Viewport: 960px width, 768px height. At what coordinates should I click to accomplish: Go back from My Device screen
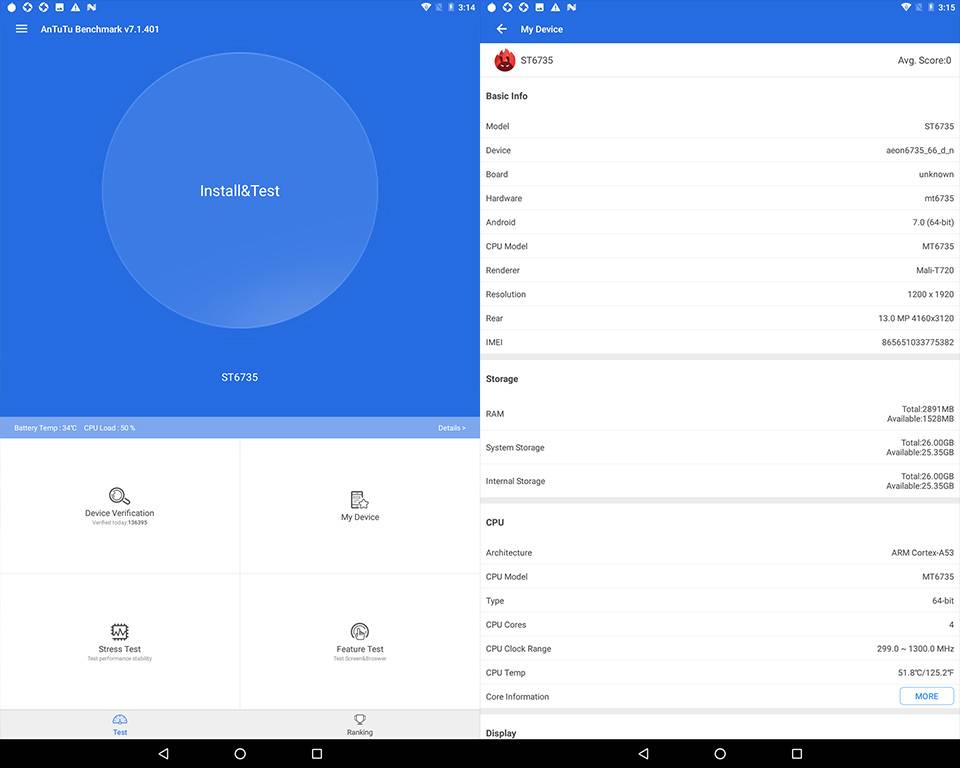tap(502, 29)
